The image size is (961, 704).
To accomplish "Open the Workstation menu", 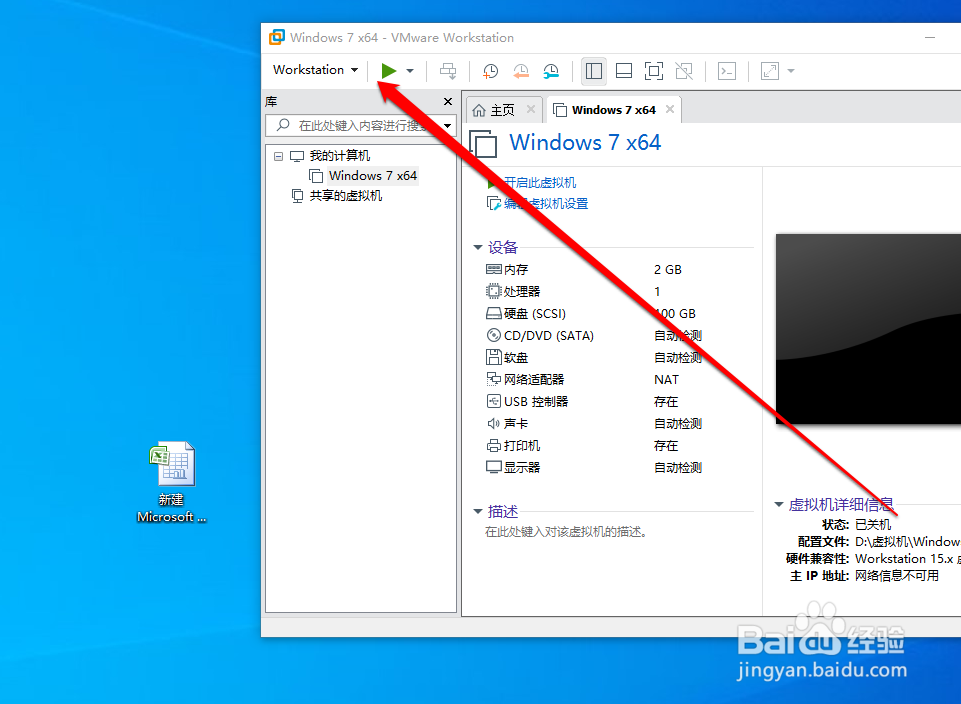I will coord(315,70).
